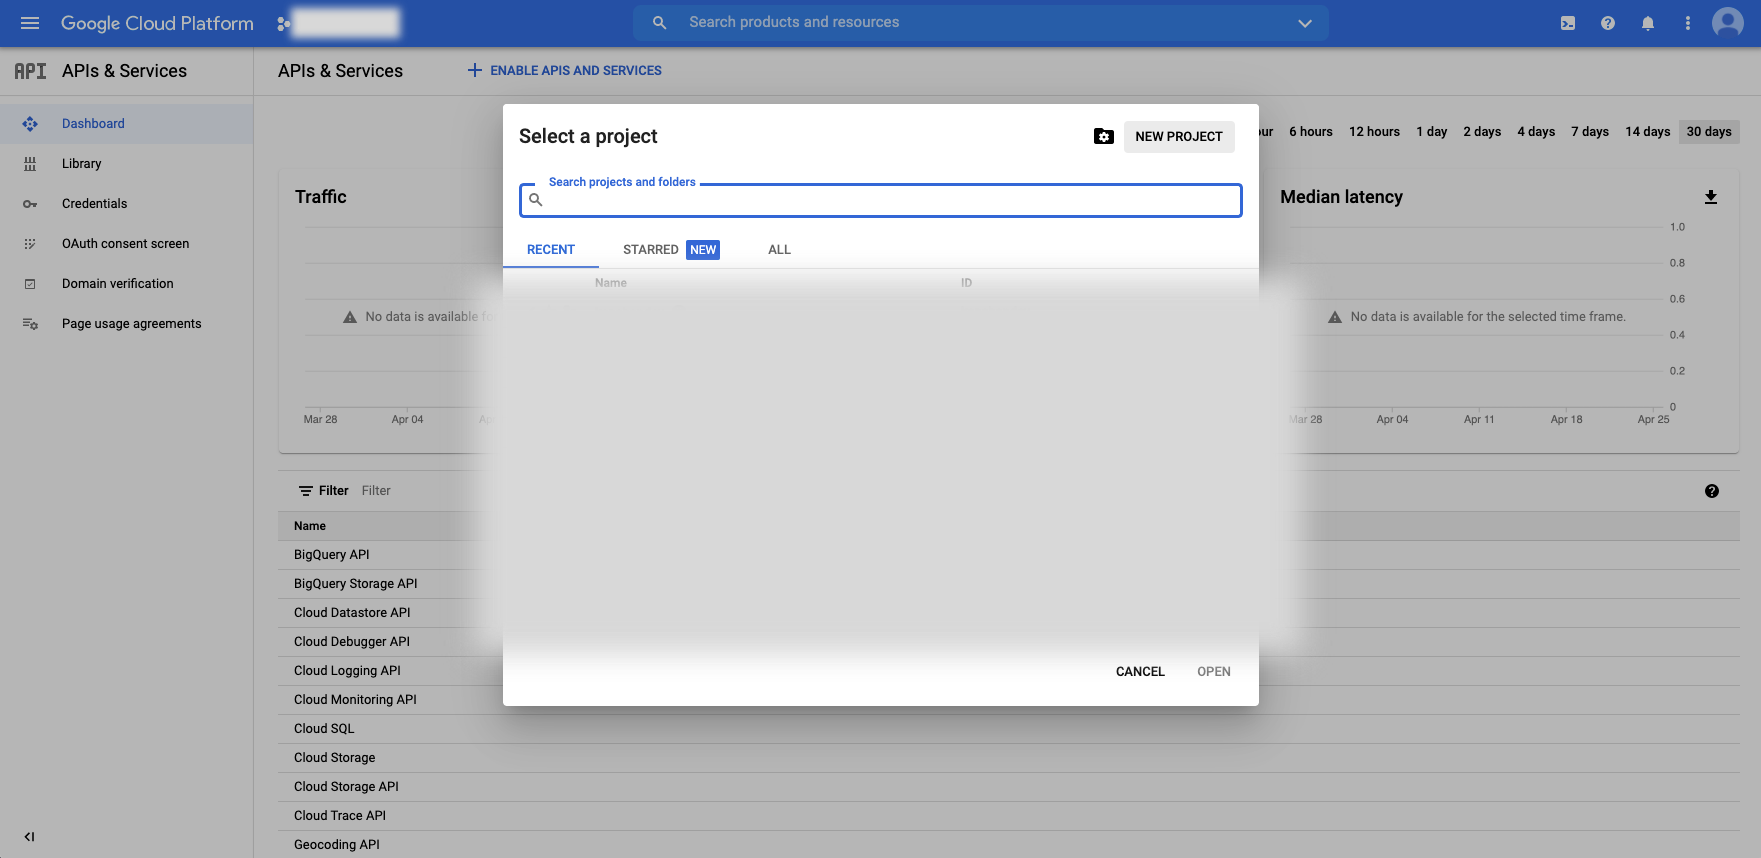Open the three-dot settings menu
The width and height of the screenshot is (1761, 858).
(x=1688, y=23)
